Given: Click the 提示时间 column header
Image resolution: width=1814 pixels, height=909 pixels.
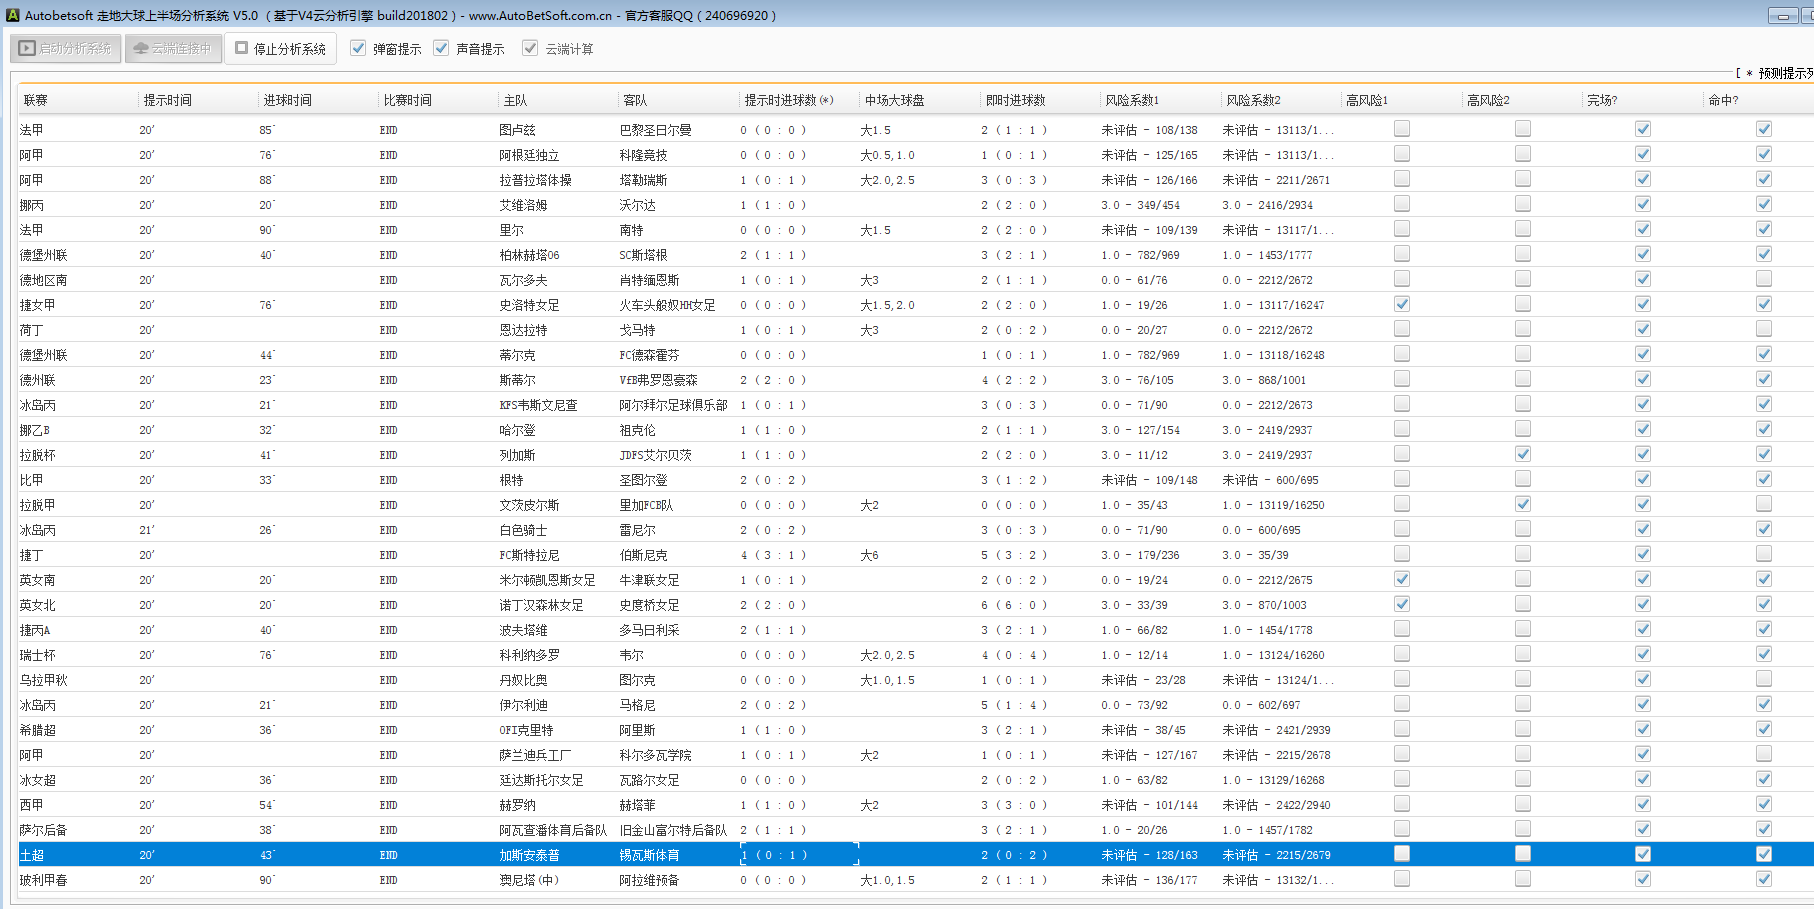Looking at the screenshot, I should (167, 100).
